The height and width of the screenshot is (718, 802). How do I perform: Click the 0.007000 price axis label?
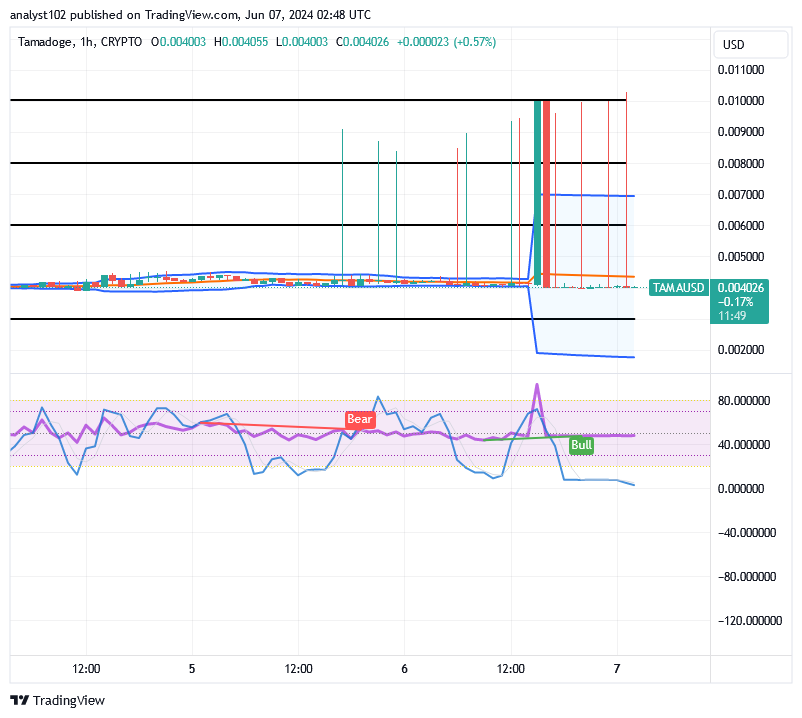click(x=741, y=195)
